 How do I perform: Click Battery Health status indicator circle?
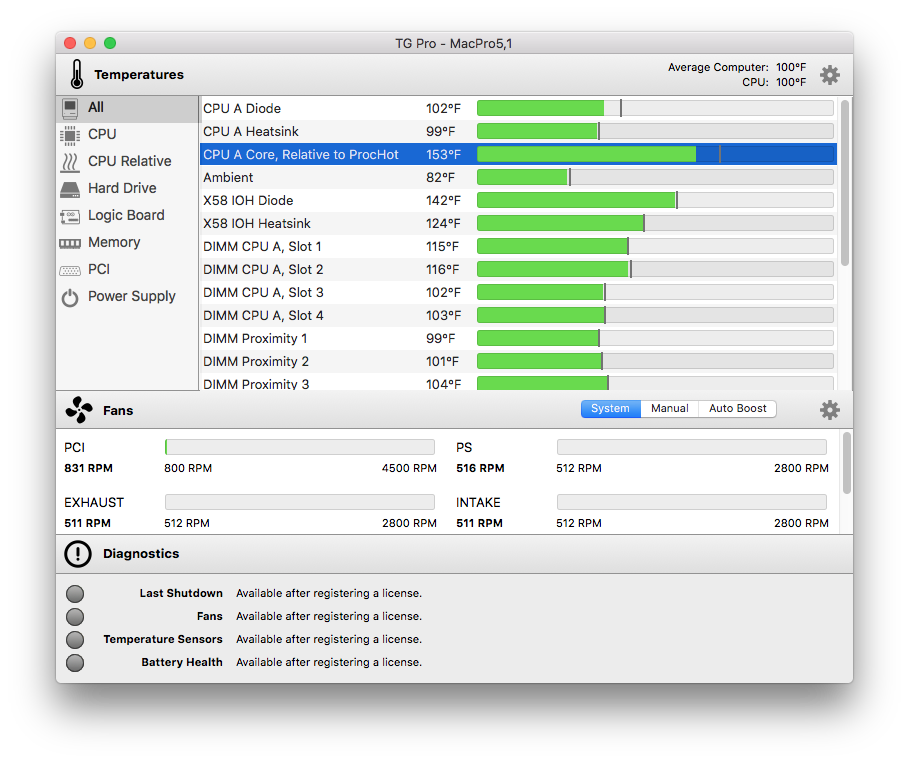(x=75, y=663)
